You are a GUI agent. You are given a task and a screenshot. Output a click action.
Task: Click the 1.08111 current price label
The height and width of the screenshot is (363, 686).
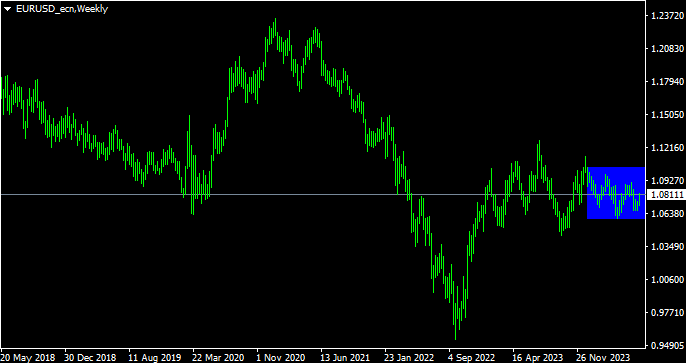click(x=667, y=195)
